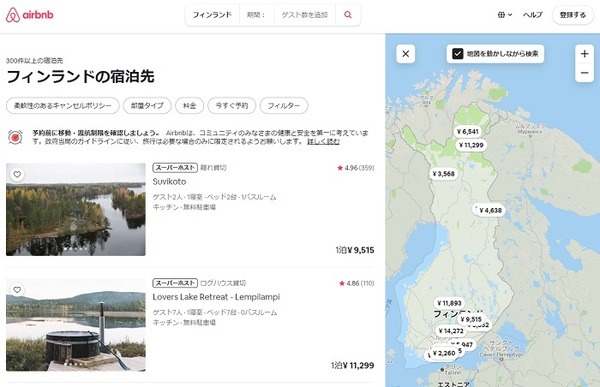Image resolution: width=600 pixels, height=387 pixels.
Task: Edit the フィンランド location field
Action: coord(212,15)
